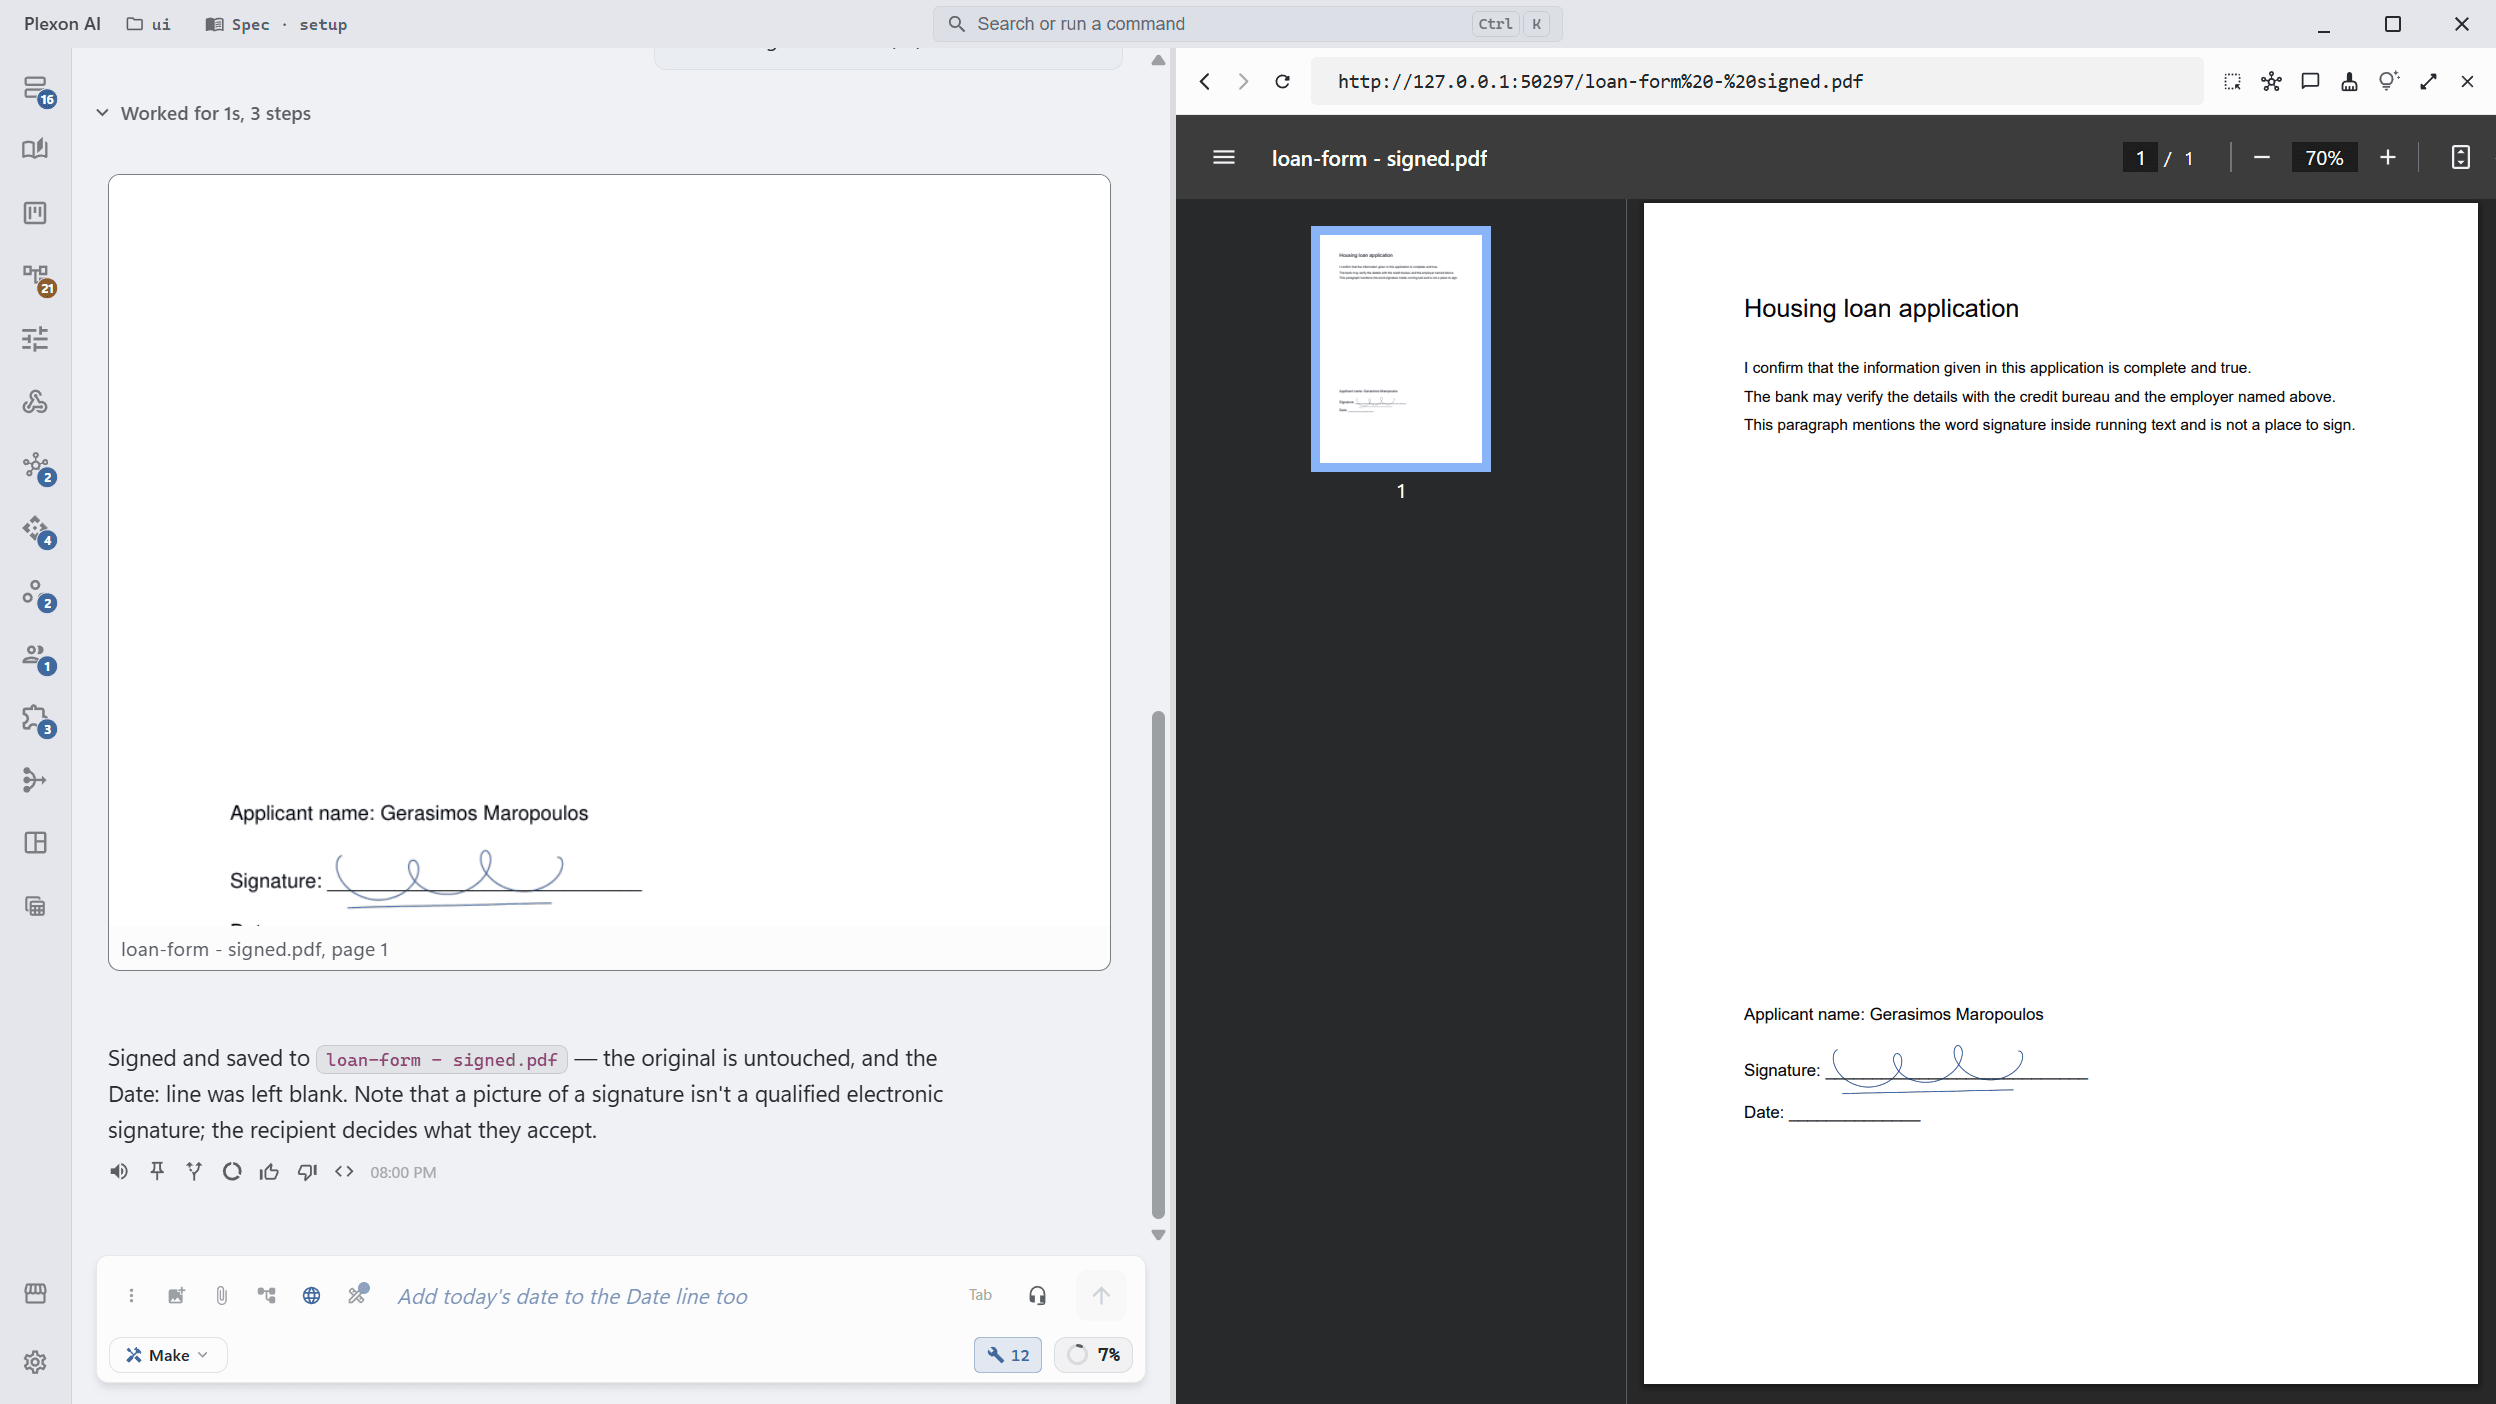
Task: Pin the message with pin icon
Action: pos(157,1171)
